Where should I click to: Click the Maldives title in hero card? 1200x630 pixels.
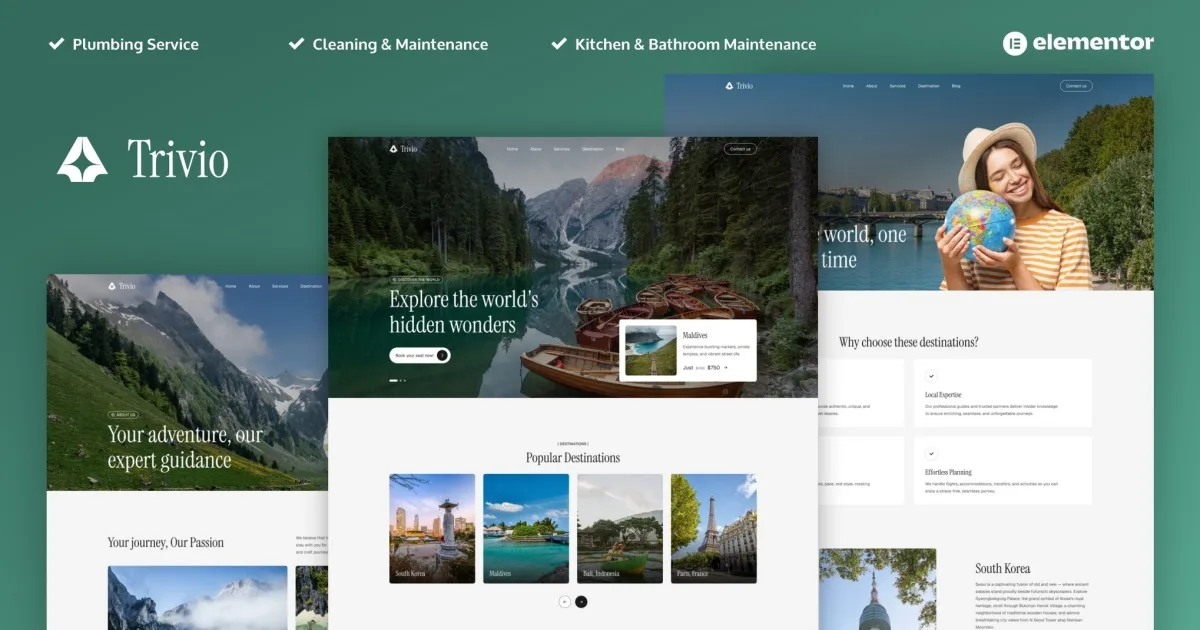(x=695, y=335)
